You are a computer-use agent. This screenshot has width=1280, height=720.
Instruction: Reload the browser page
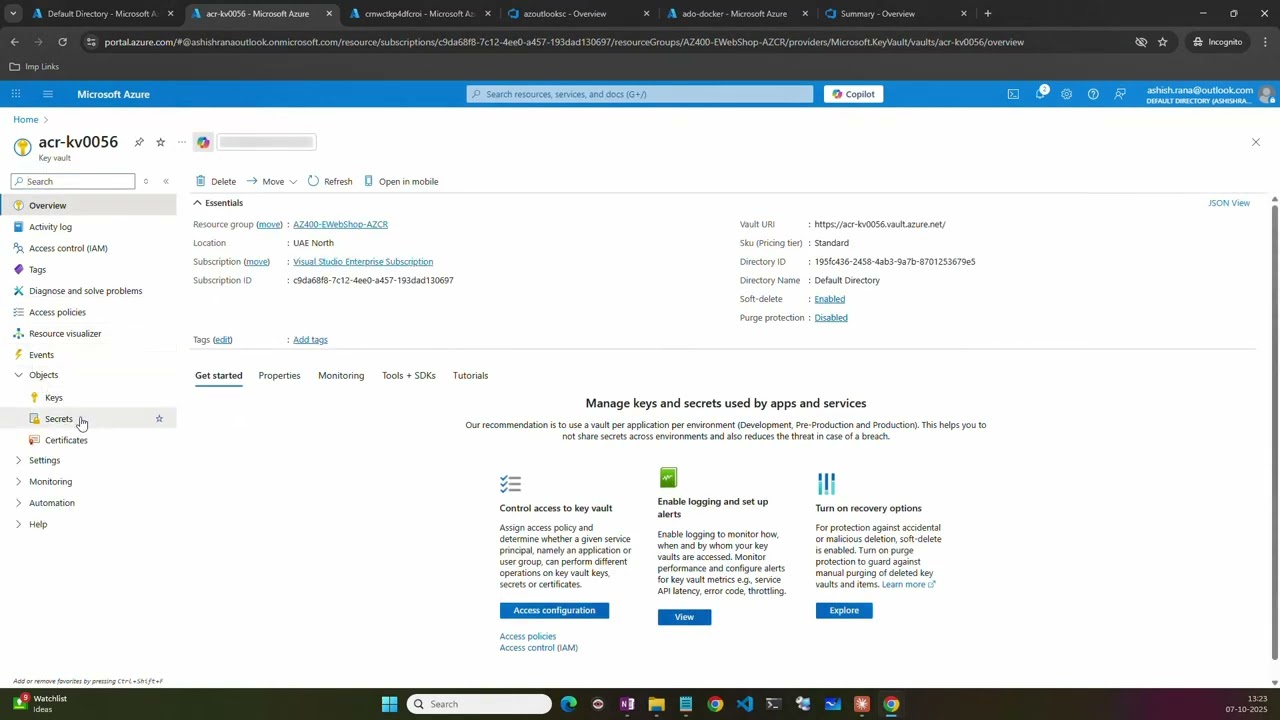pyautogui.click(x=62, y=42)
